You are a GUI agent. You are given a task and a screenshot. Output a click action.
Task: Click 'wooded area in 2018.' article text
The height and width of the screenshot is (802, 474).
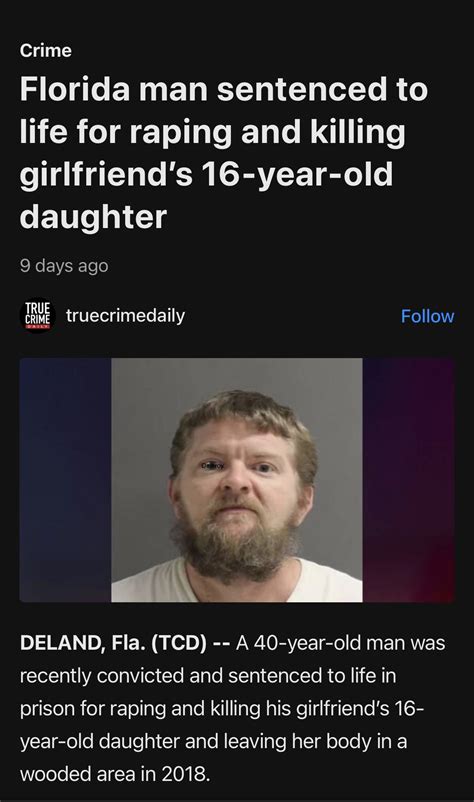tap(115, 773)
